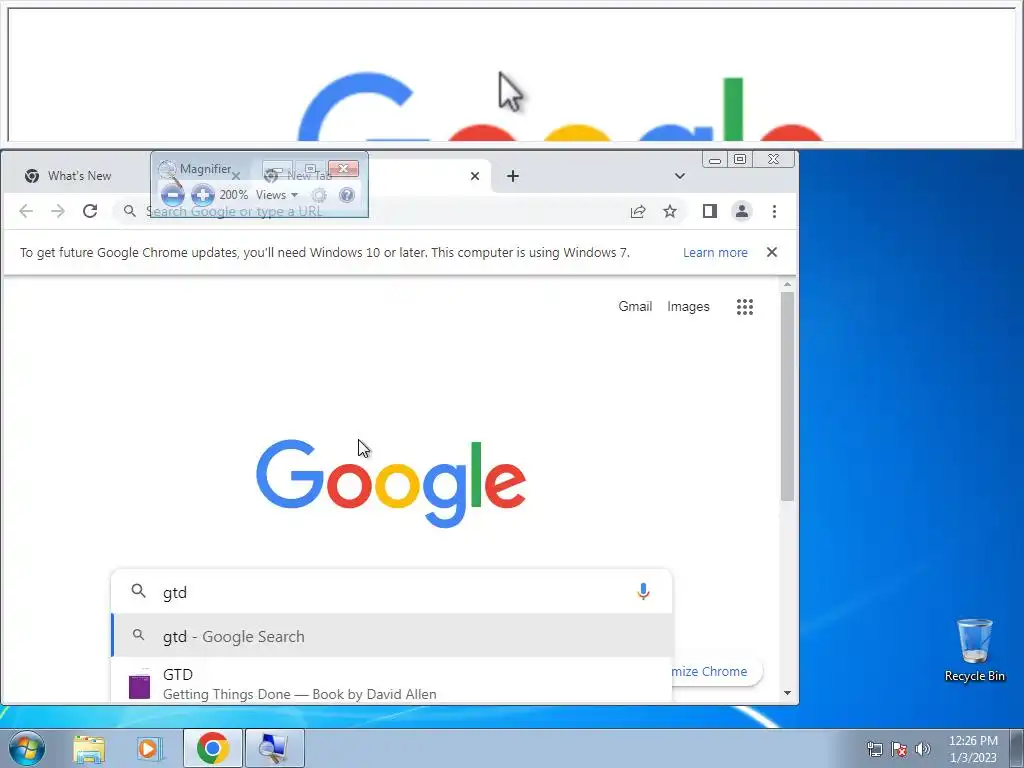The width and height of the screenshot is (1024, 768).
Task: Open Recycle Bin on desktop
Action: click(x=974, y=651)
